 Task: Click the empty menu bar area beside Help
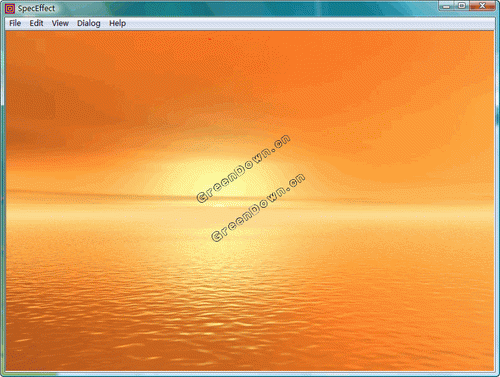click(310, 23)
